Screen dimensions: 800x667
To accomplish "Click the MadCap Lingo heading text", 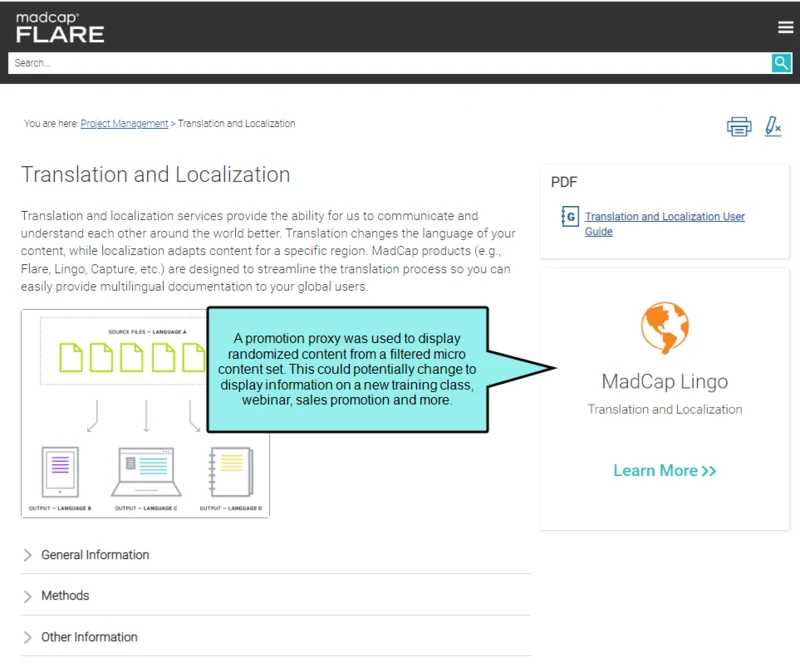I will [x=664, y=381].
